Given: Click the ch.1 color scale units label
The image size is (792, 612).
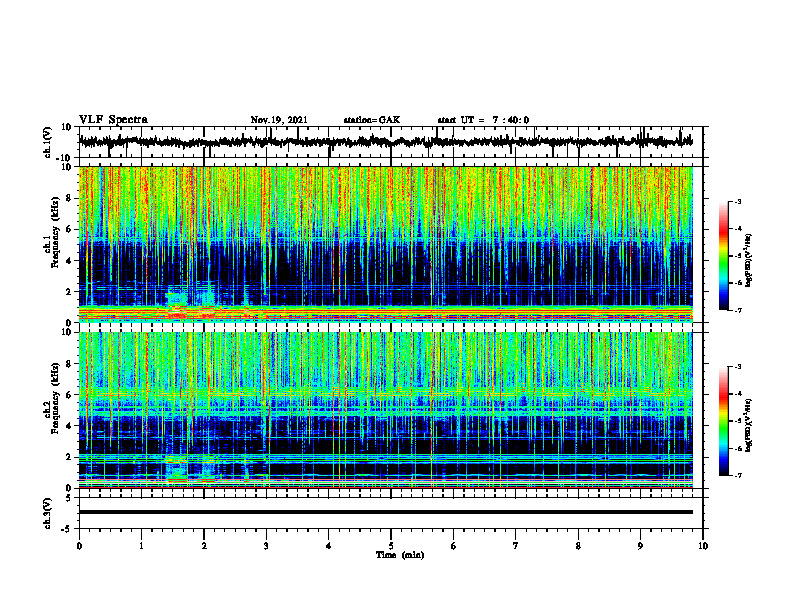Looking at the screenshot, I should pyautogui.click(x=749, y=260).
